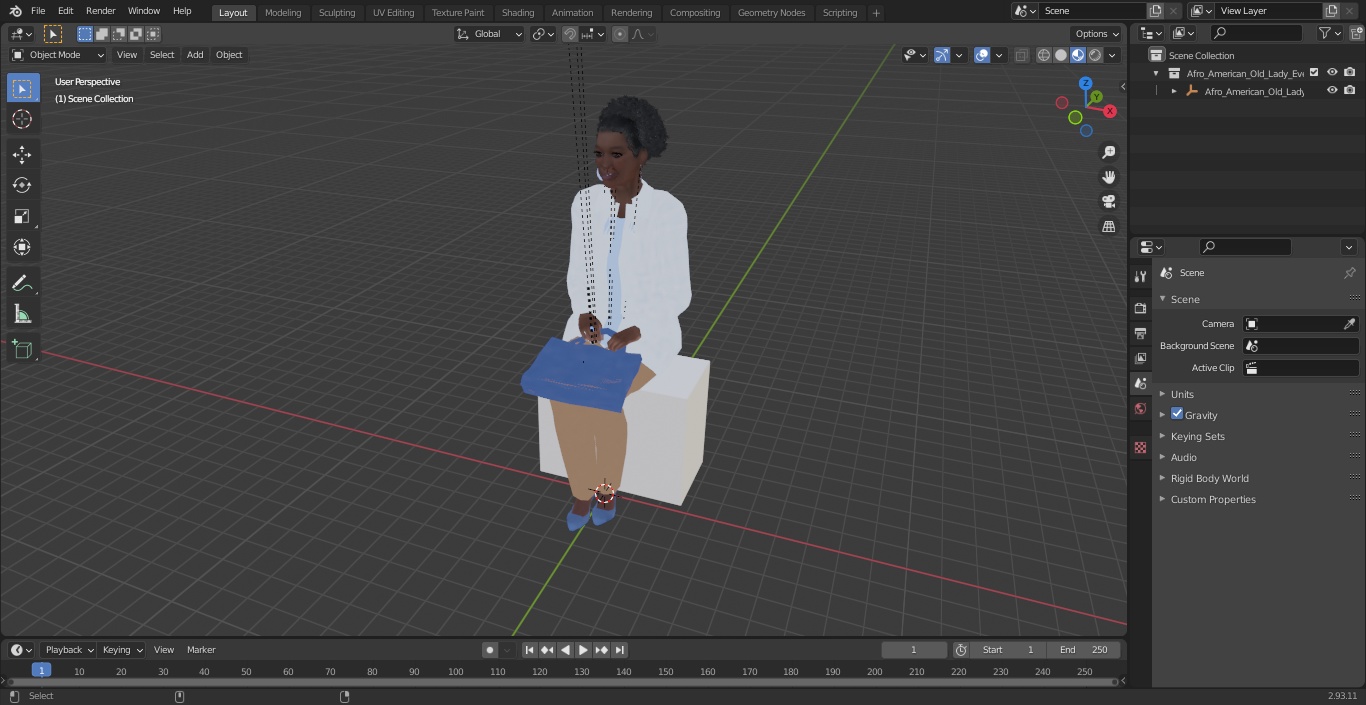Choose the Add Cube tool
This screenshot has height=705, width=1366.
click(x=22, y=349)
